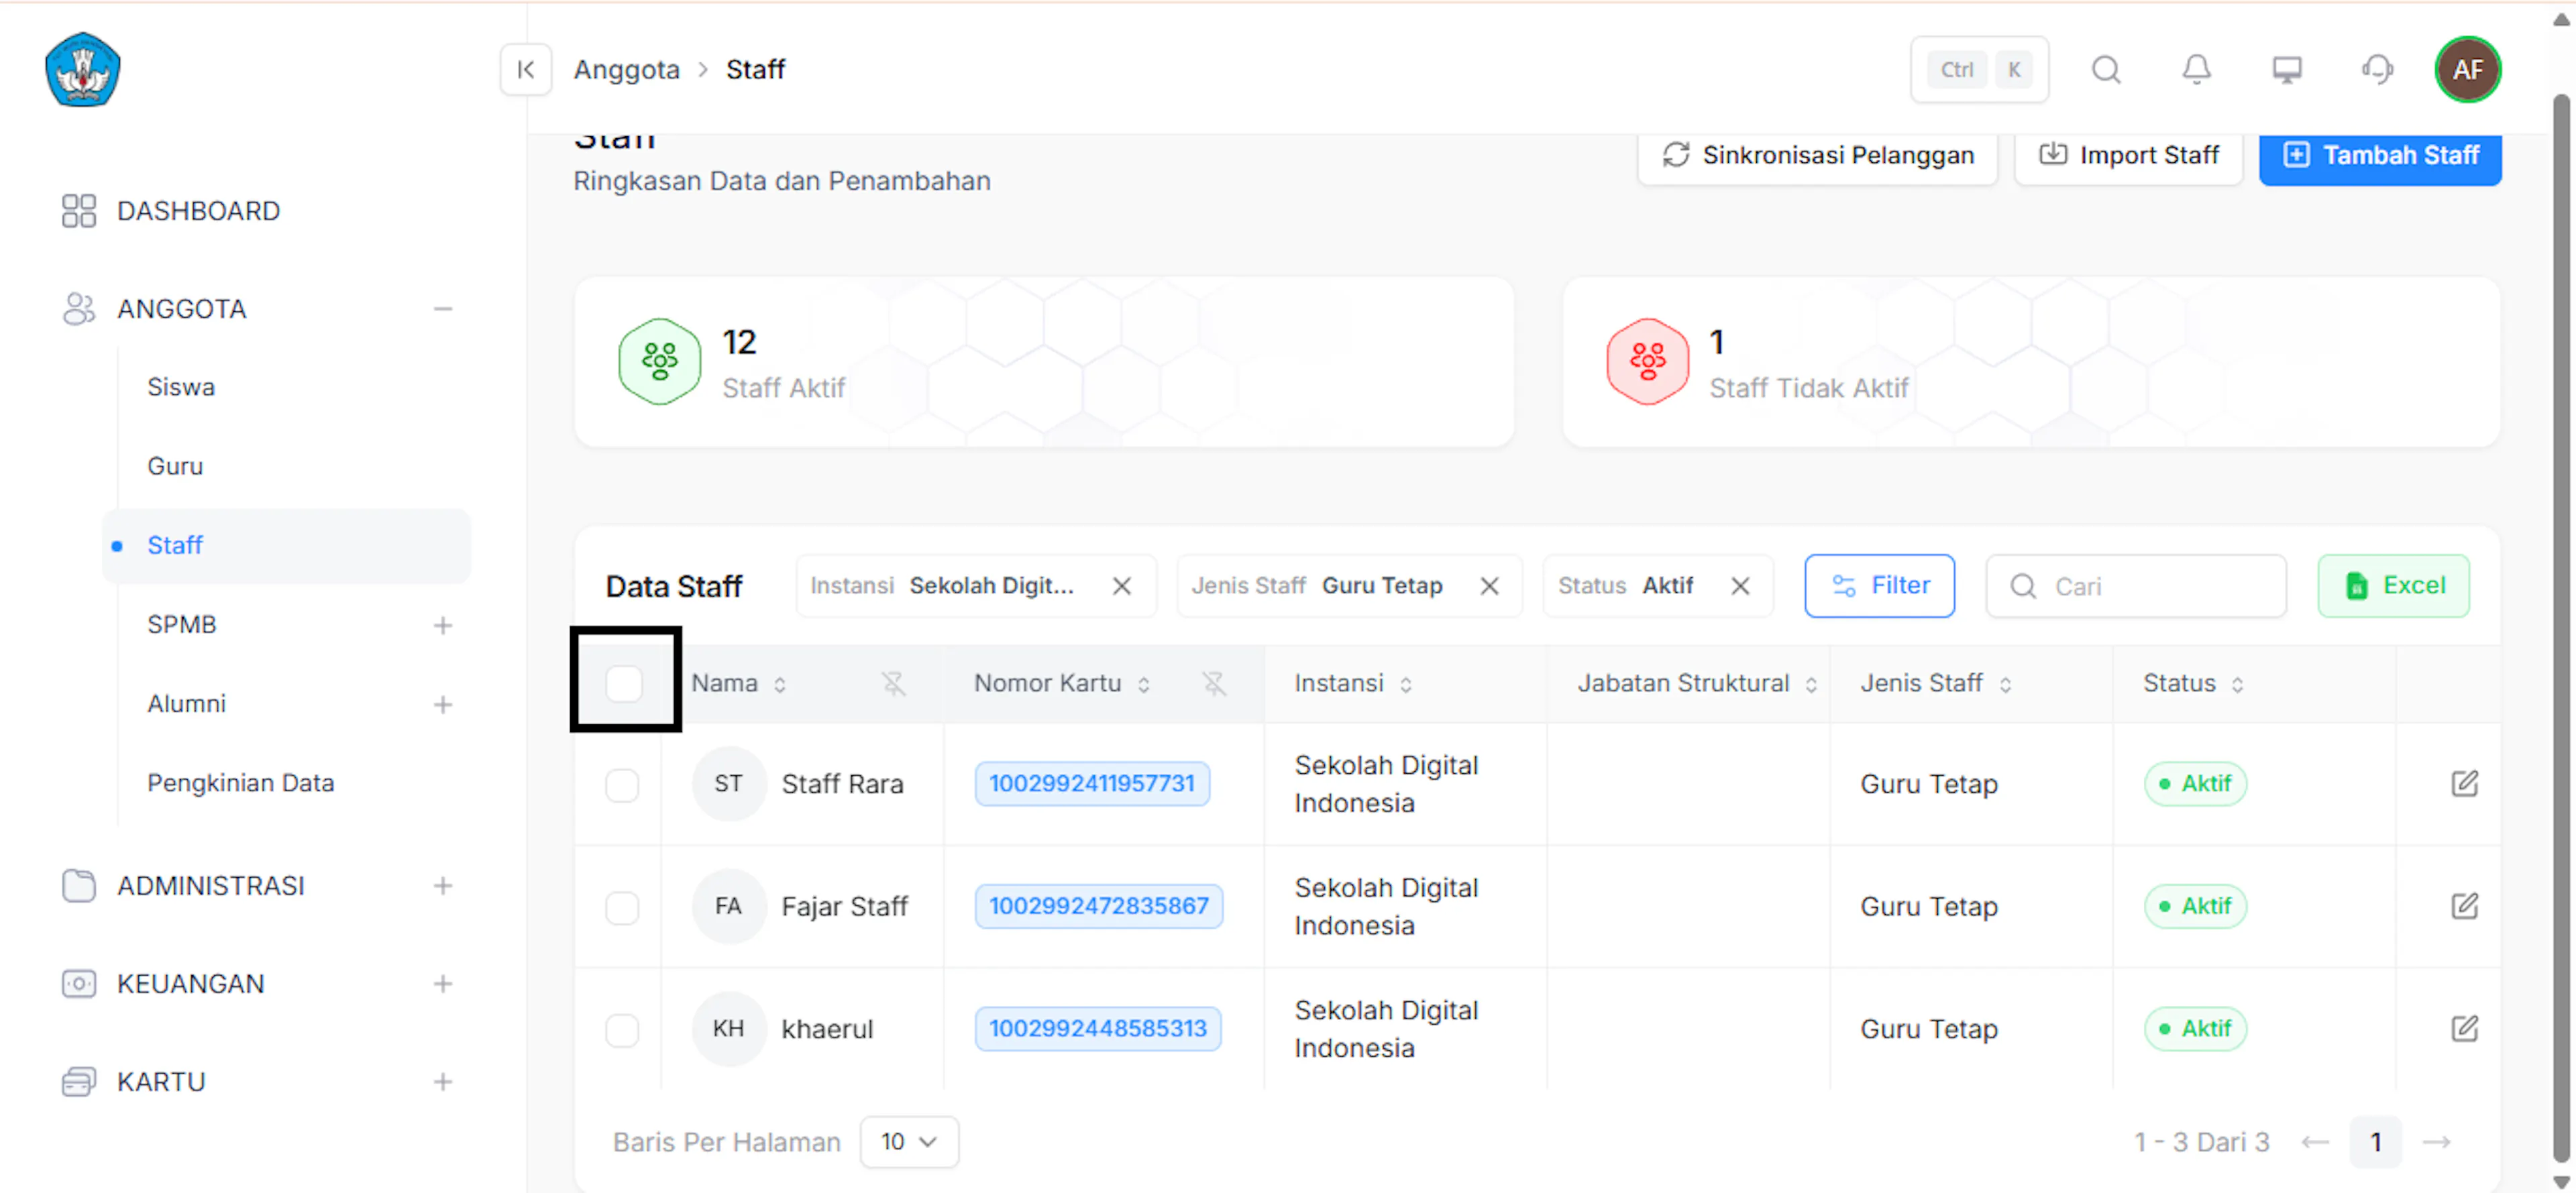Sort the table by Jenis Staff

(x=2005, y=684)
